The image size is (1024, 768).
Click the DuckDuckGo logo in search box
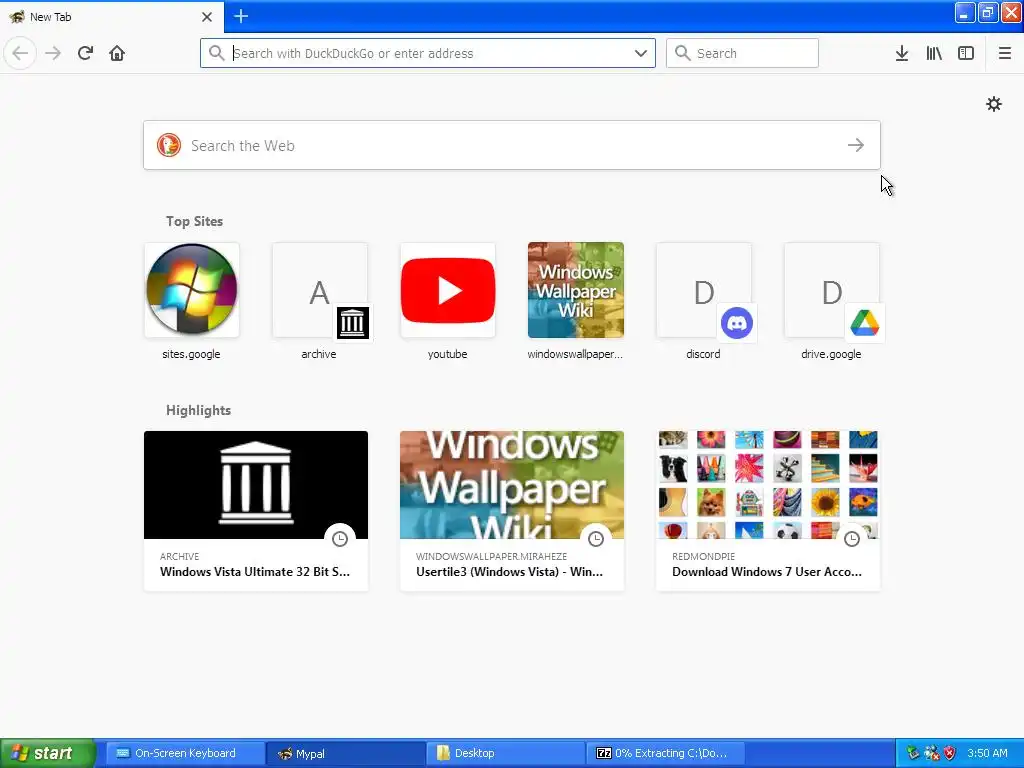(168, 145)
